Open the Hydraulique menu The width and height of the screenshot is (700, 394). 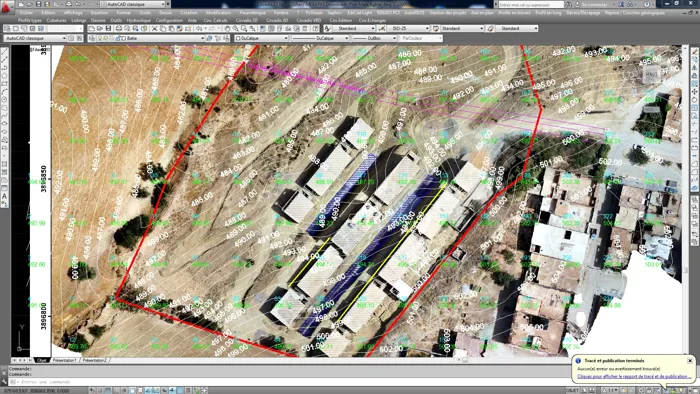139,21
